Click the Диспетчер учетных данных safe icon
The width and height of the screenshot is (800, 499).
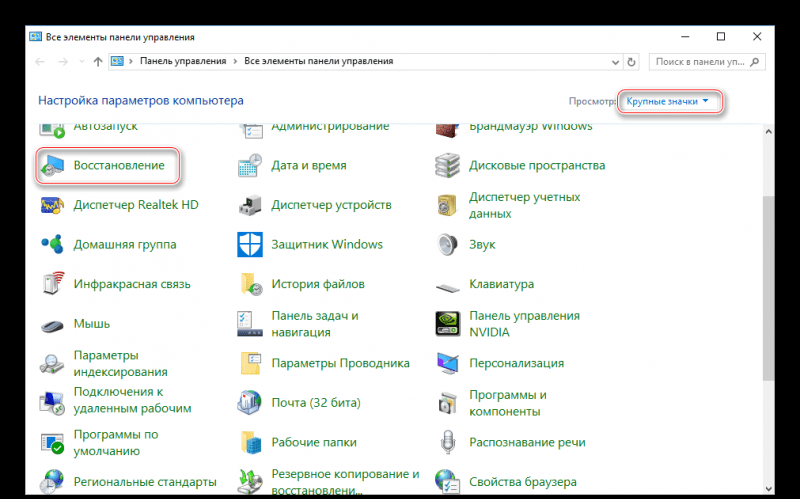point(447,205)
